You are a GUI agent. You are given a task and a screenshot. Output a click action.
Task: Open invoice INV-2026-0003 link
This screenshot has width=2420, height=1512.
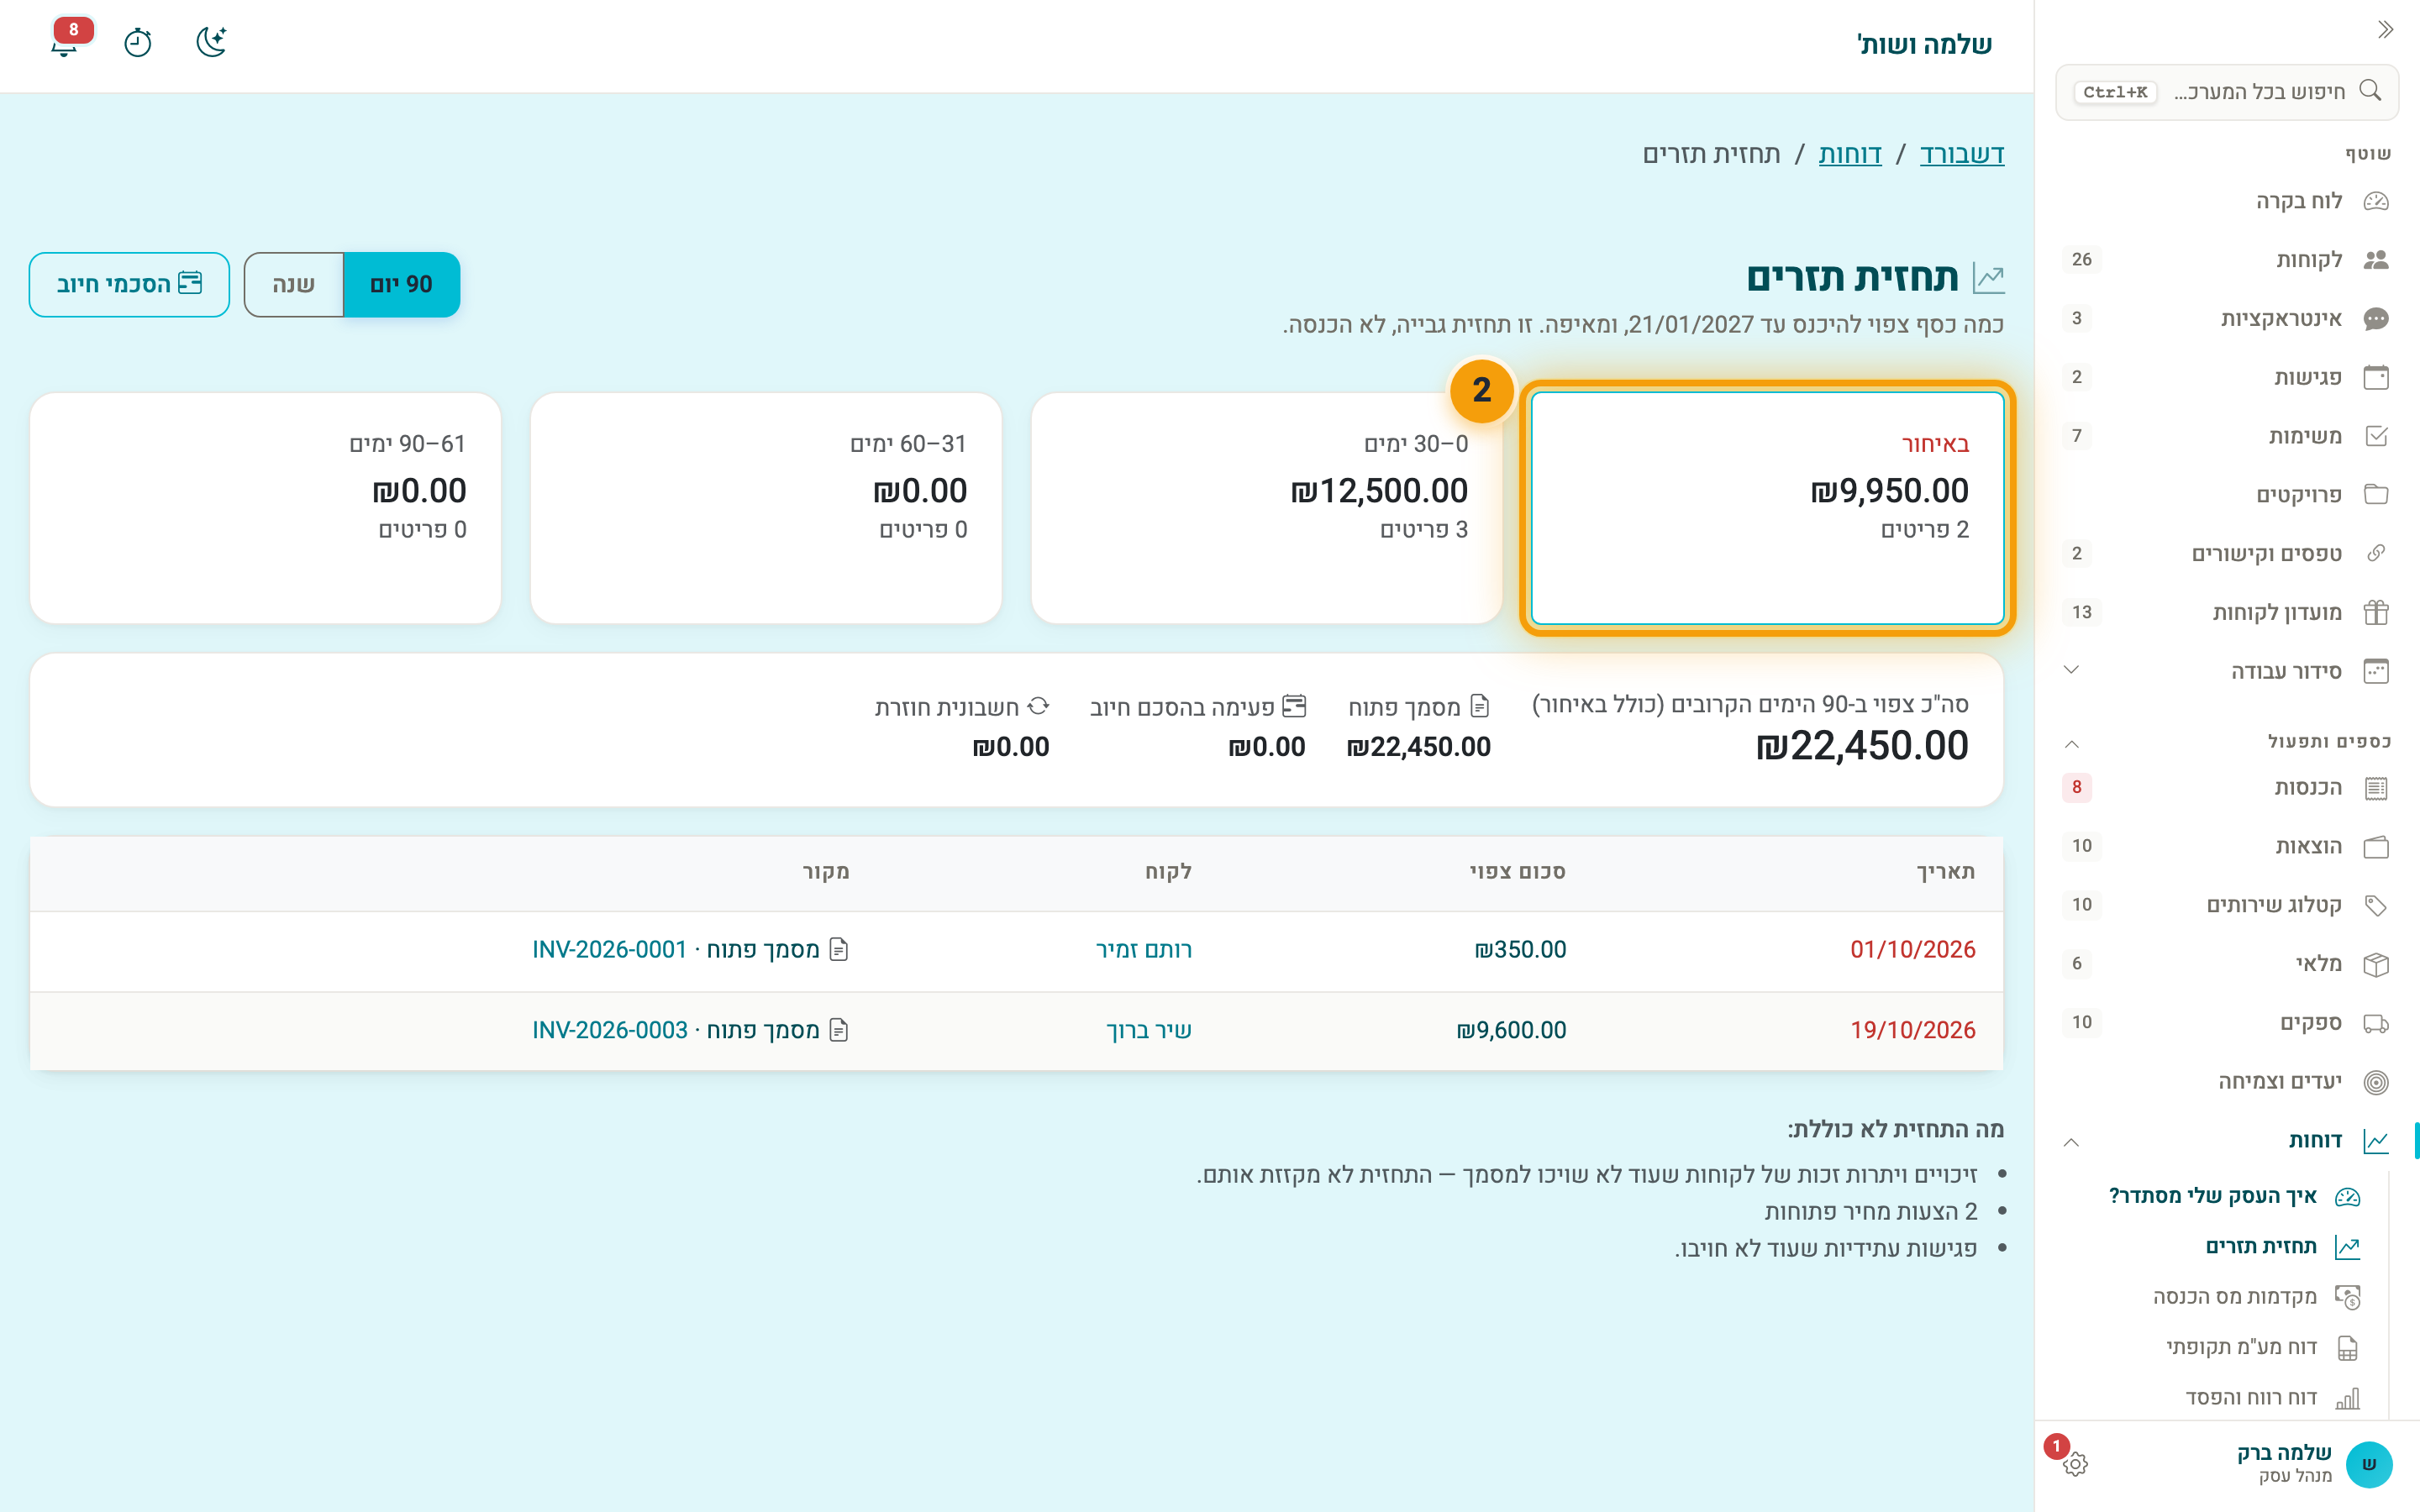pyautogui.click(x=610, y=1031)
